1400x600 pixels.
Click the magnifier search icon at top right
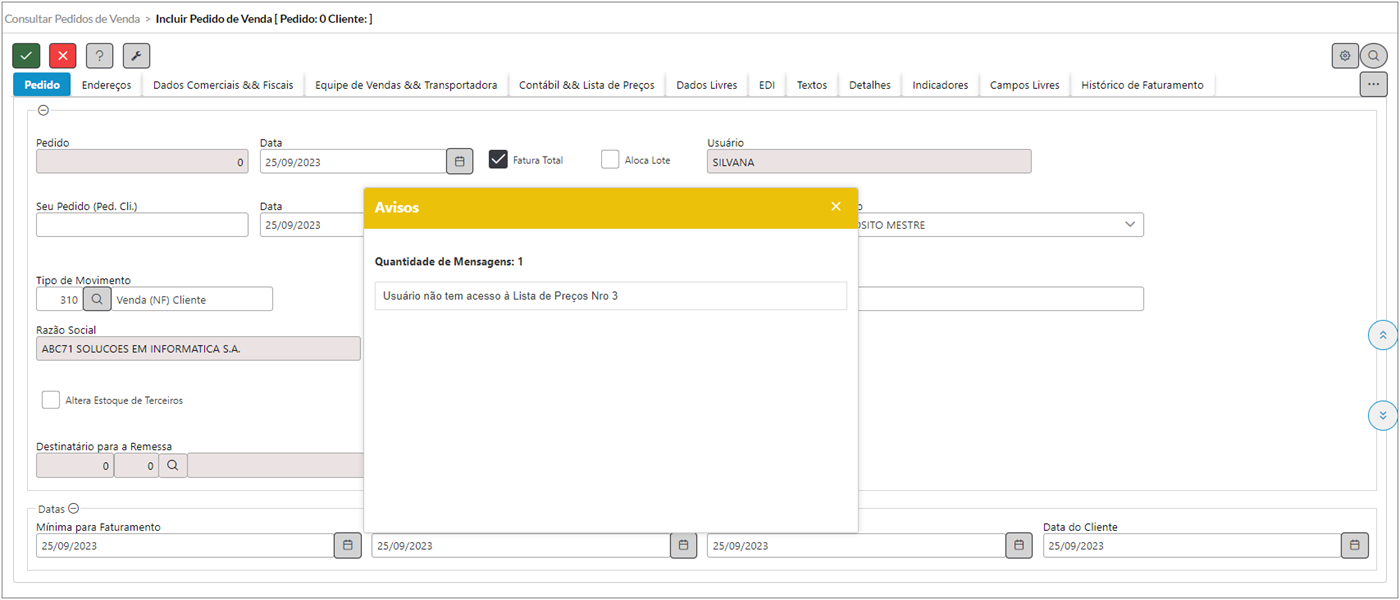(x=1374, y=56)
